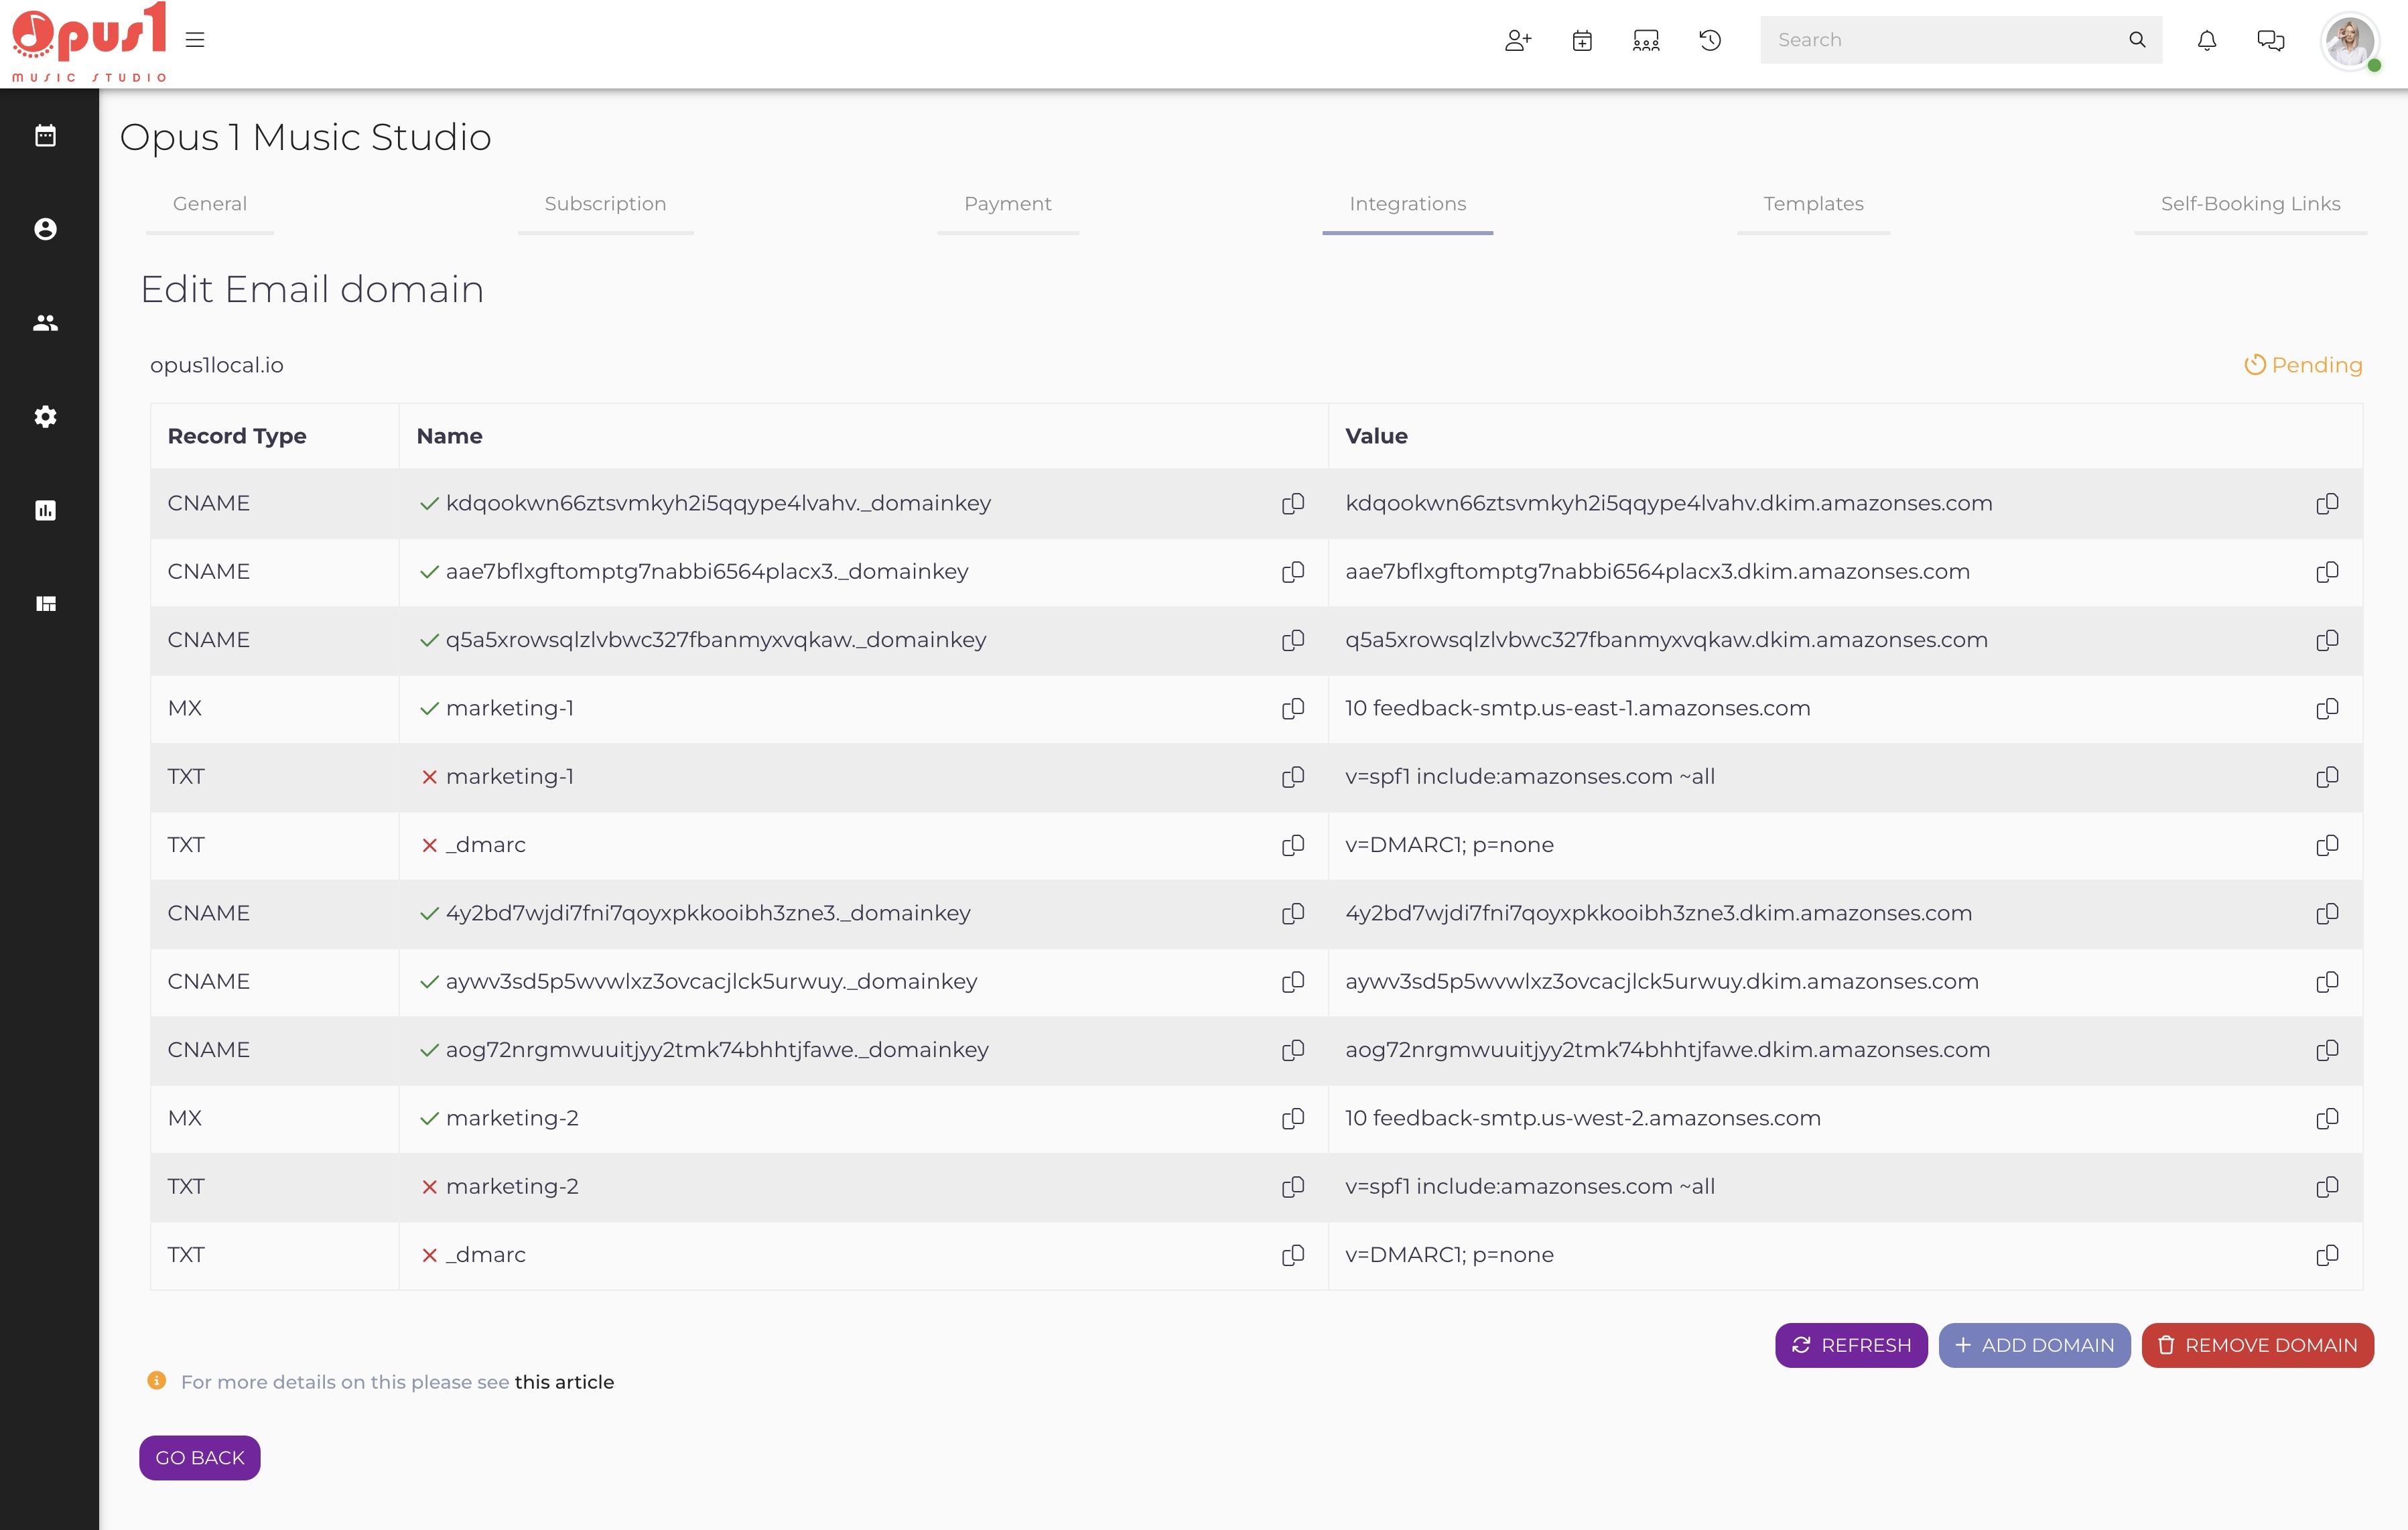Click the ADD DOMAIN button
The image size is (2408, 1530).
(2034, 1345)
